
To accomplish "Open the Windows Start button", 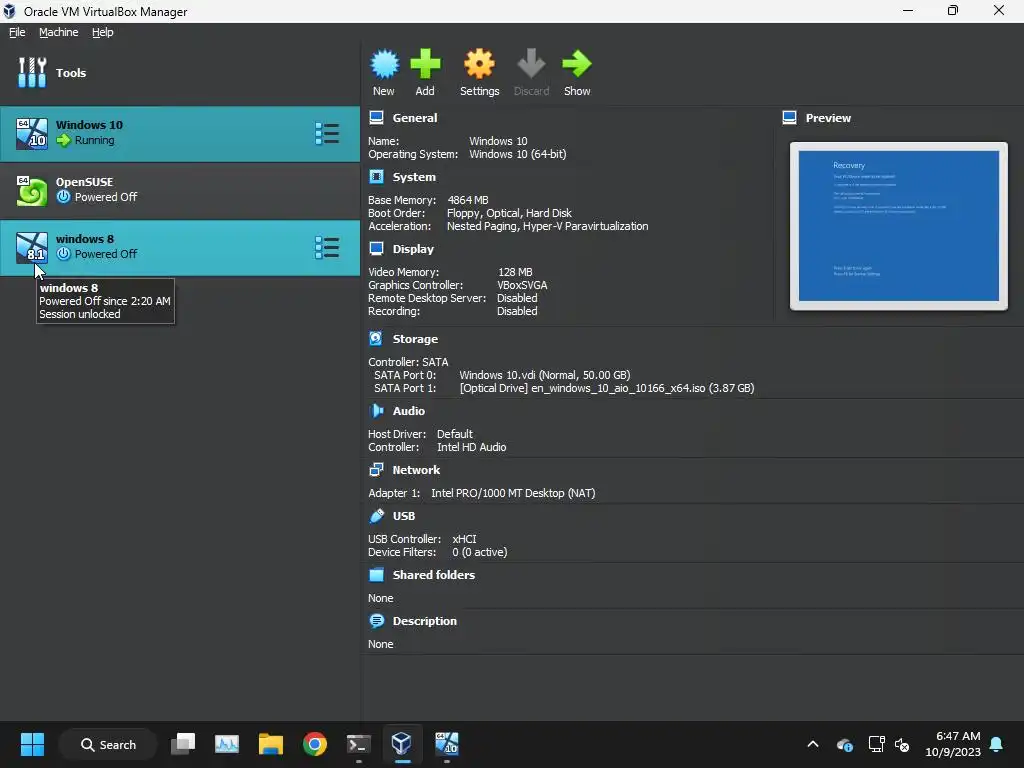I will click(x=32, y=744).
